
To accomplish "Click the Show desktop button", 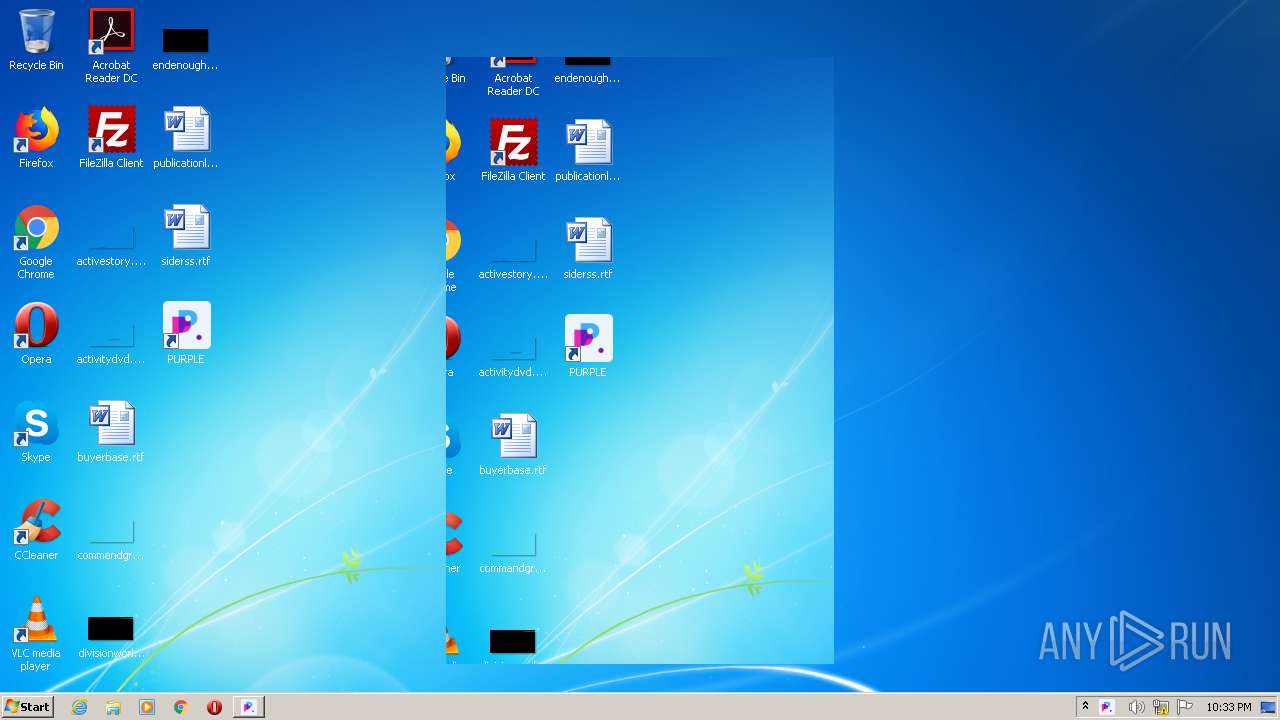I will [x=1268, y=707].
